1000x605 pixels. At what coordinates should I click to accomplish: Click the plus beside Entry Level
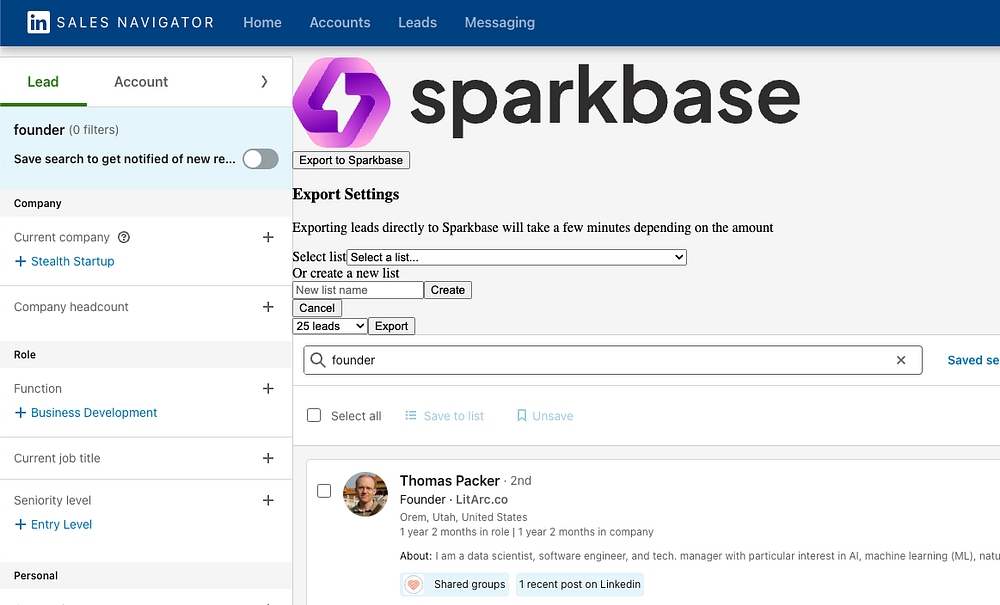(x=20, y=524)
